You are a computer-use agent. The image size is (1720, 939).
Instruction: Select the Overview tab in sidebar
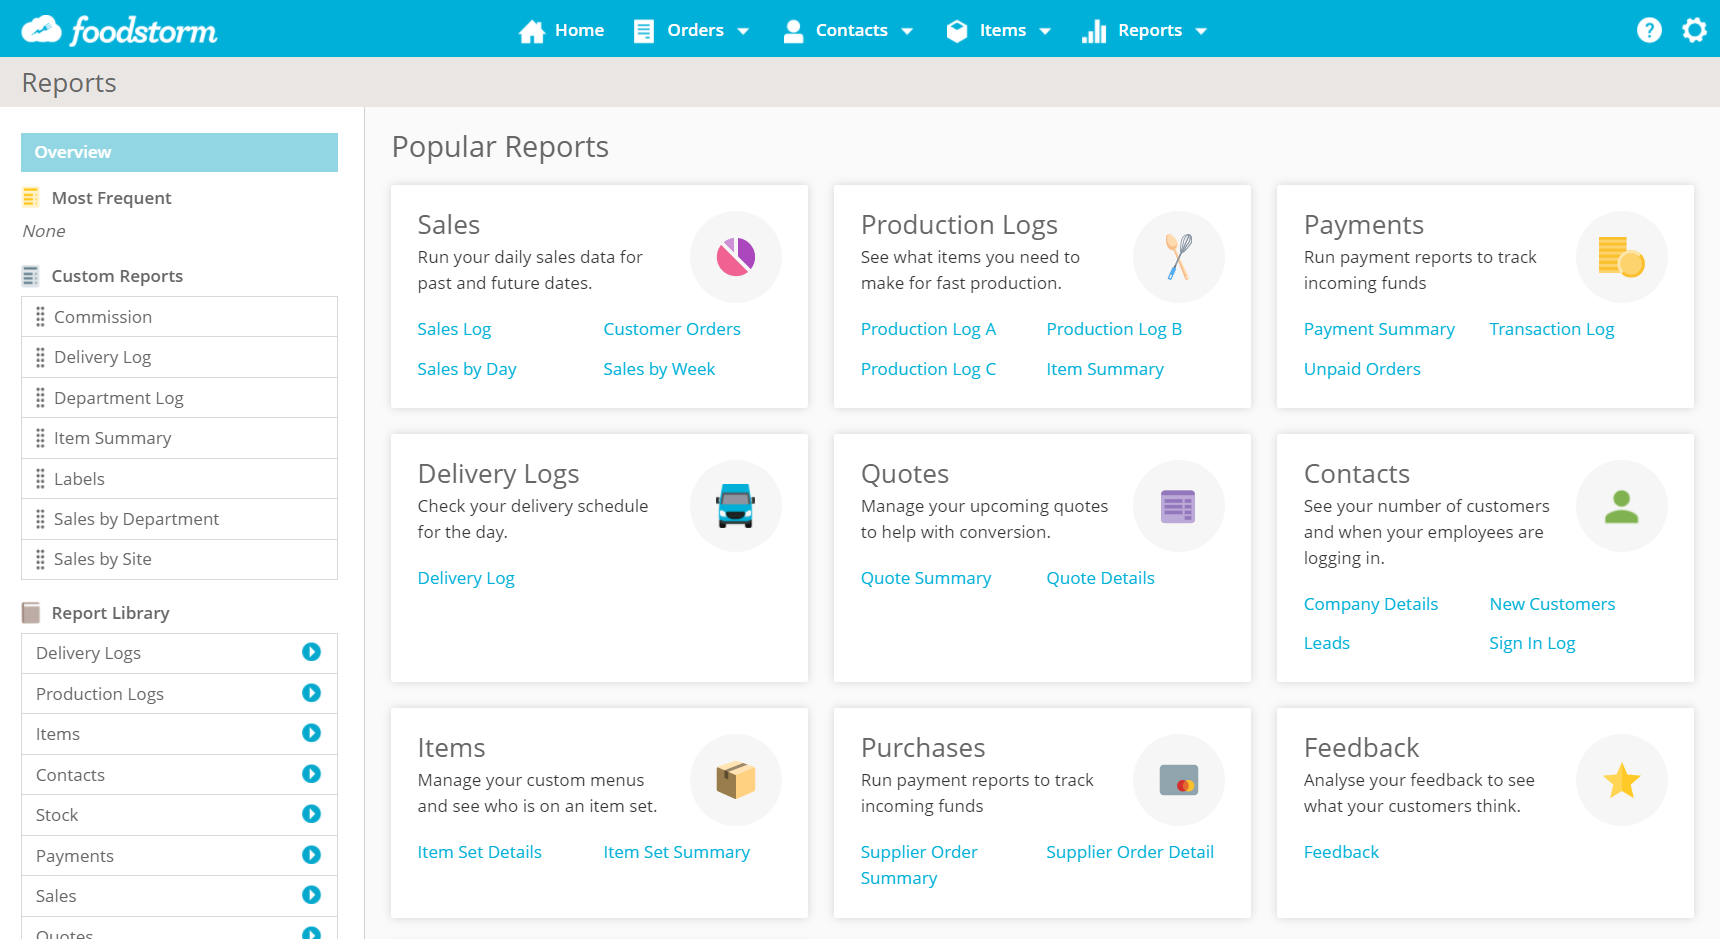pyautogui.click(x=179, y=152)
